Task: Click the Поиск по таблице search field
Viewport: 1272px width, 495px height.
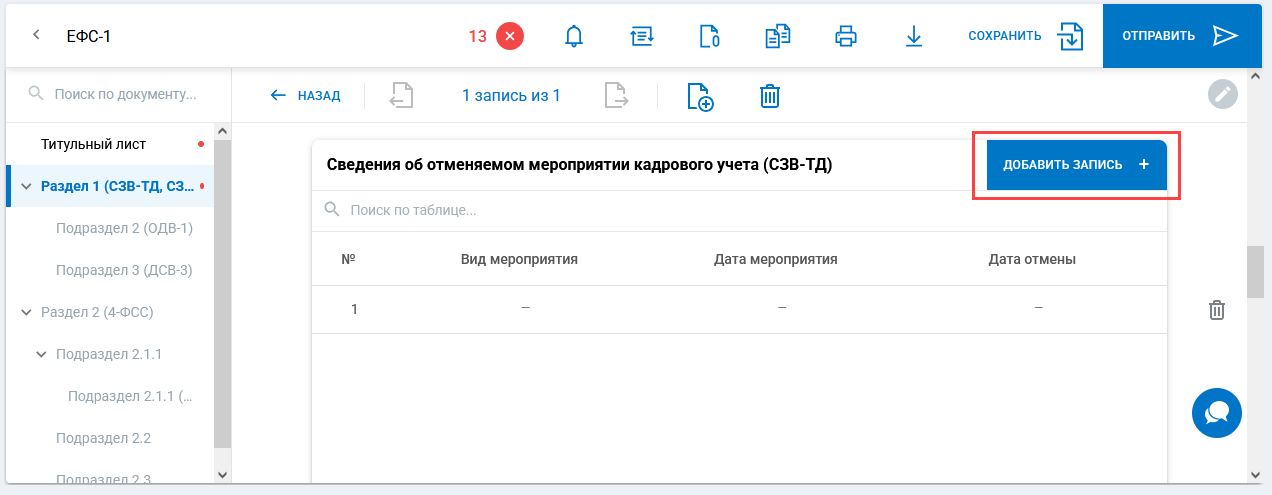Action: coord(740,211)
